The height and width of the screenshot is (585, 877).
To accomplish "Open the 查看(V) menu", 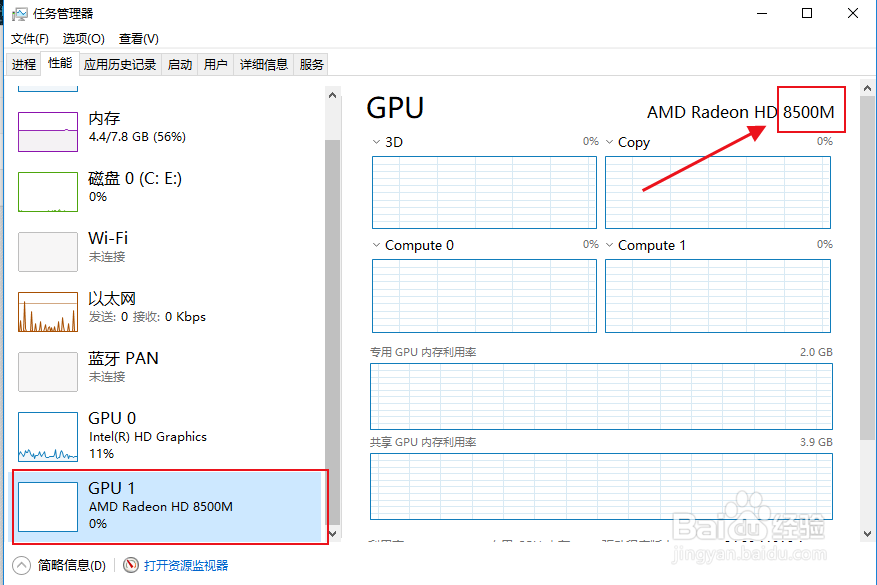I will pos(139,39).
